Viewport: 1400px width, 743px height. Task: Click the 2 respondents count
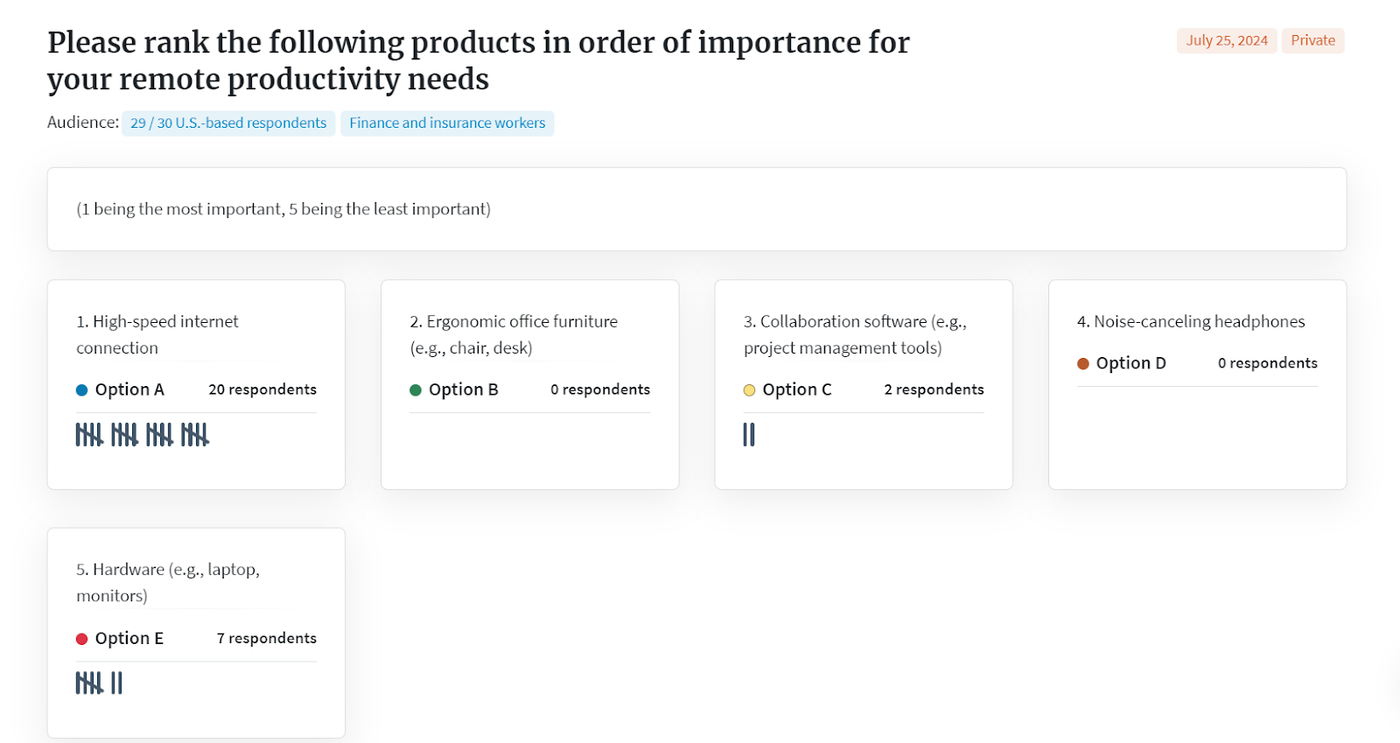coord(934,390)
